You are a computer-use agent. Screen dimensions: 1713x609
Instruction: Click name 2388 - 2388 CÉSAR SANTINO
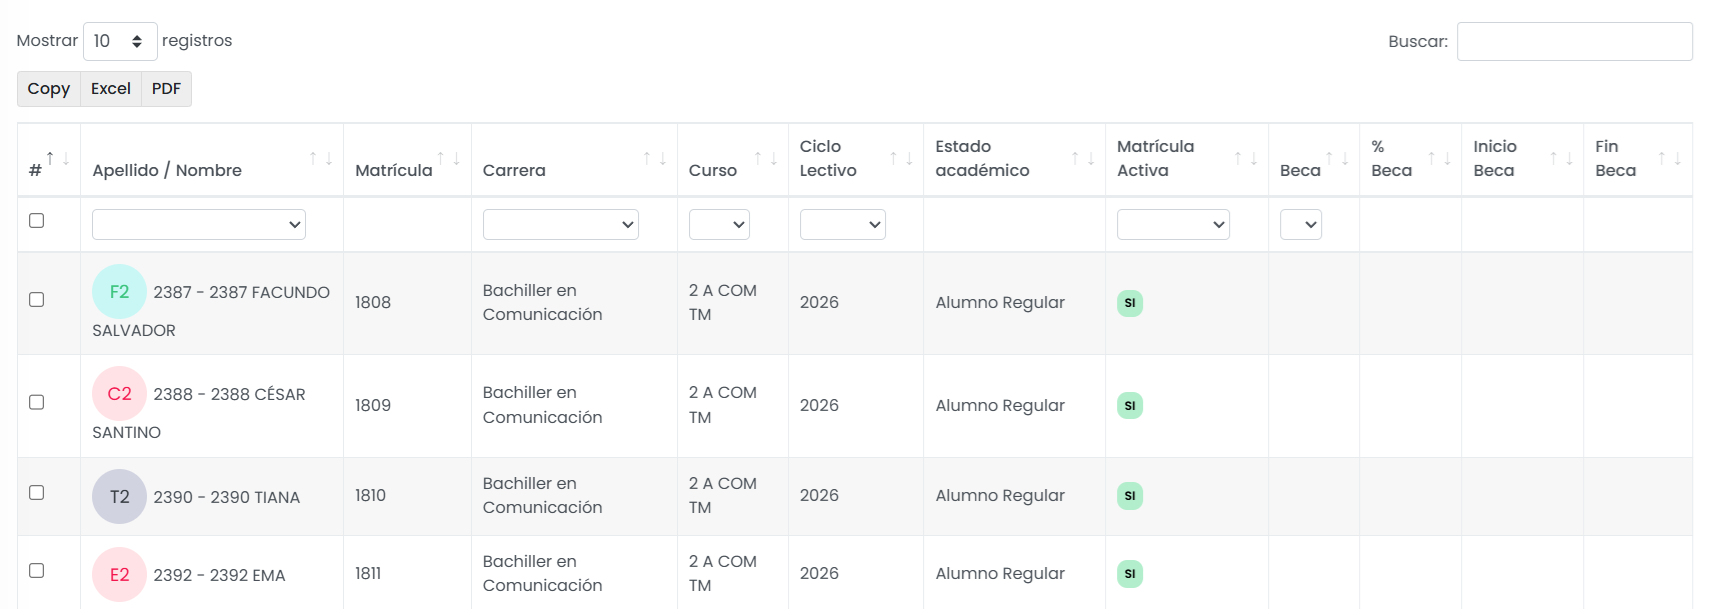[199, 413]
